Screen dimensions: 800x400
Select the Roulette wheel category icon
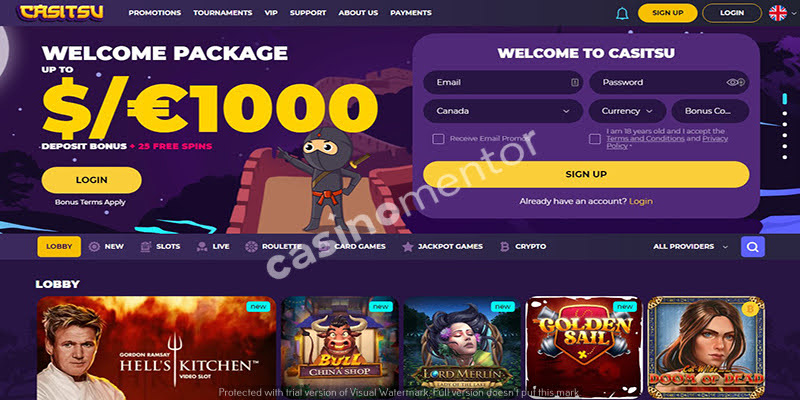pyautogui.click(x=251, y=247)
